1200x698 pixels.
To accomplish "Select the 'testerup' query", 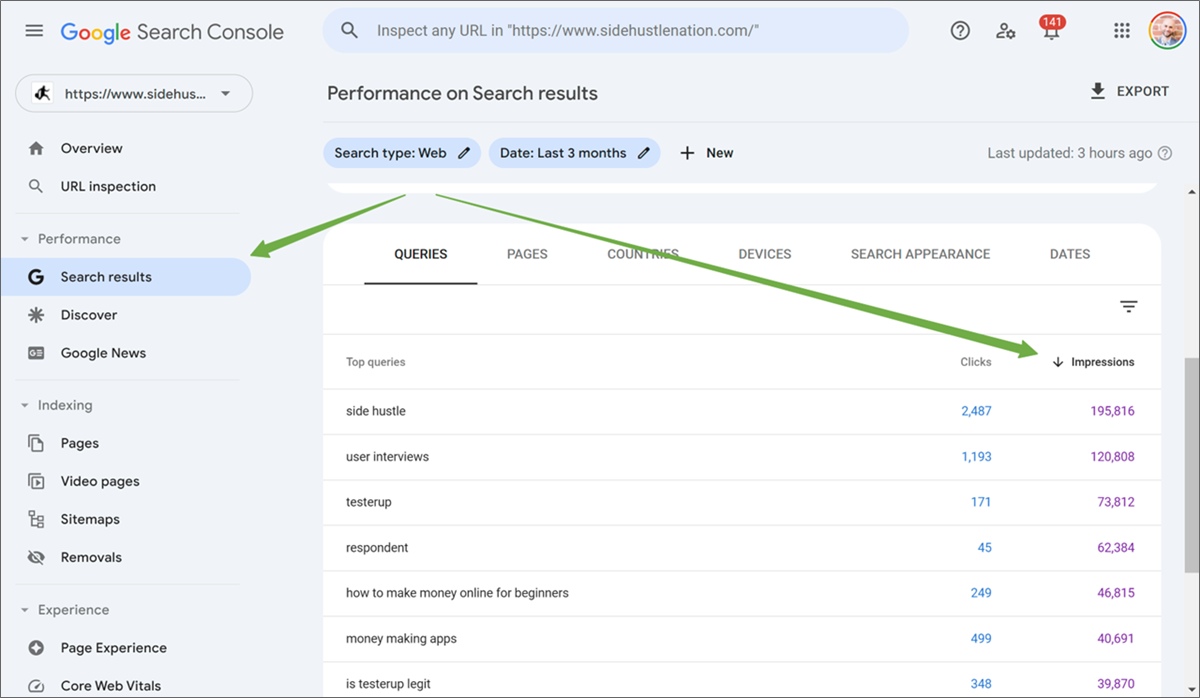I will pos(369,502).
